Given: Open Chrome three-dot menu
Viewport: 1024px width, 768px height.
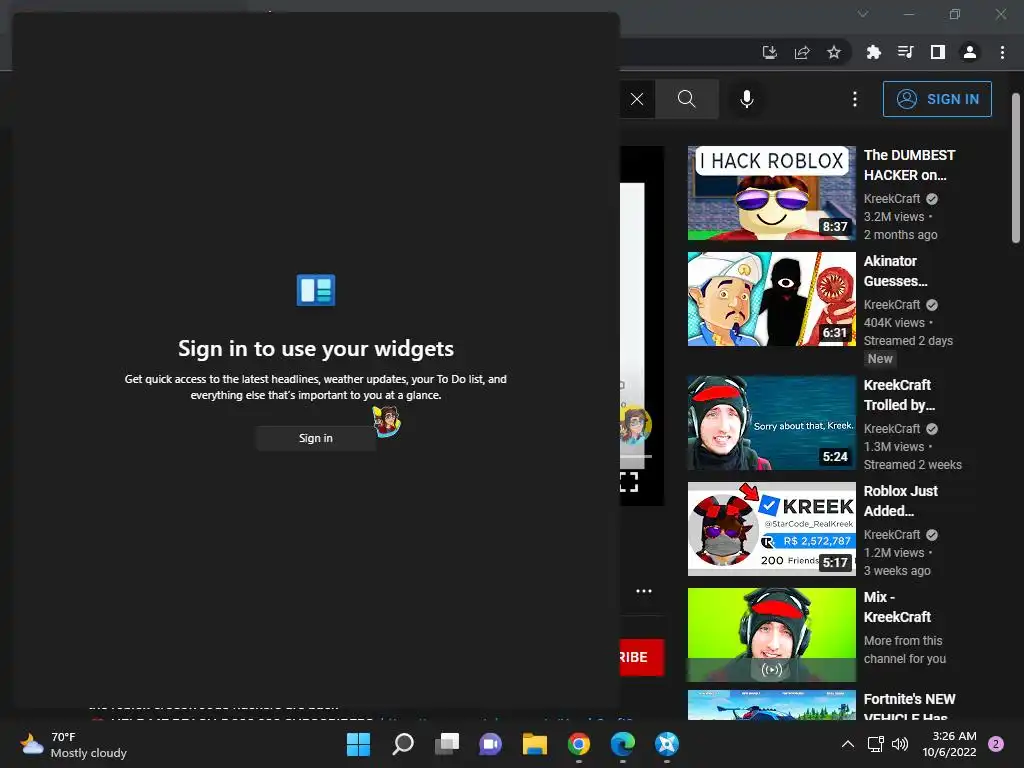Looking at the screenshot, I should coord(1002,52).
